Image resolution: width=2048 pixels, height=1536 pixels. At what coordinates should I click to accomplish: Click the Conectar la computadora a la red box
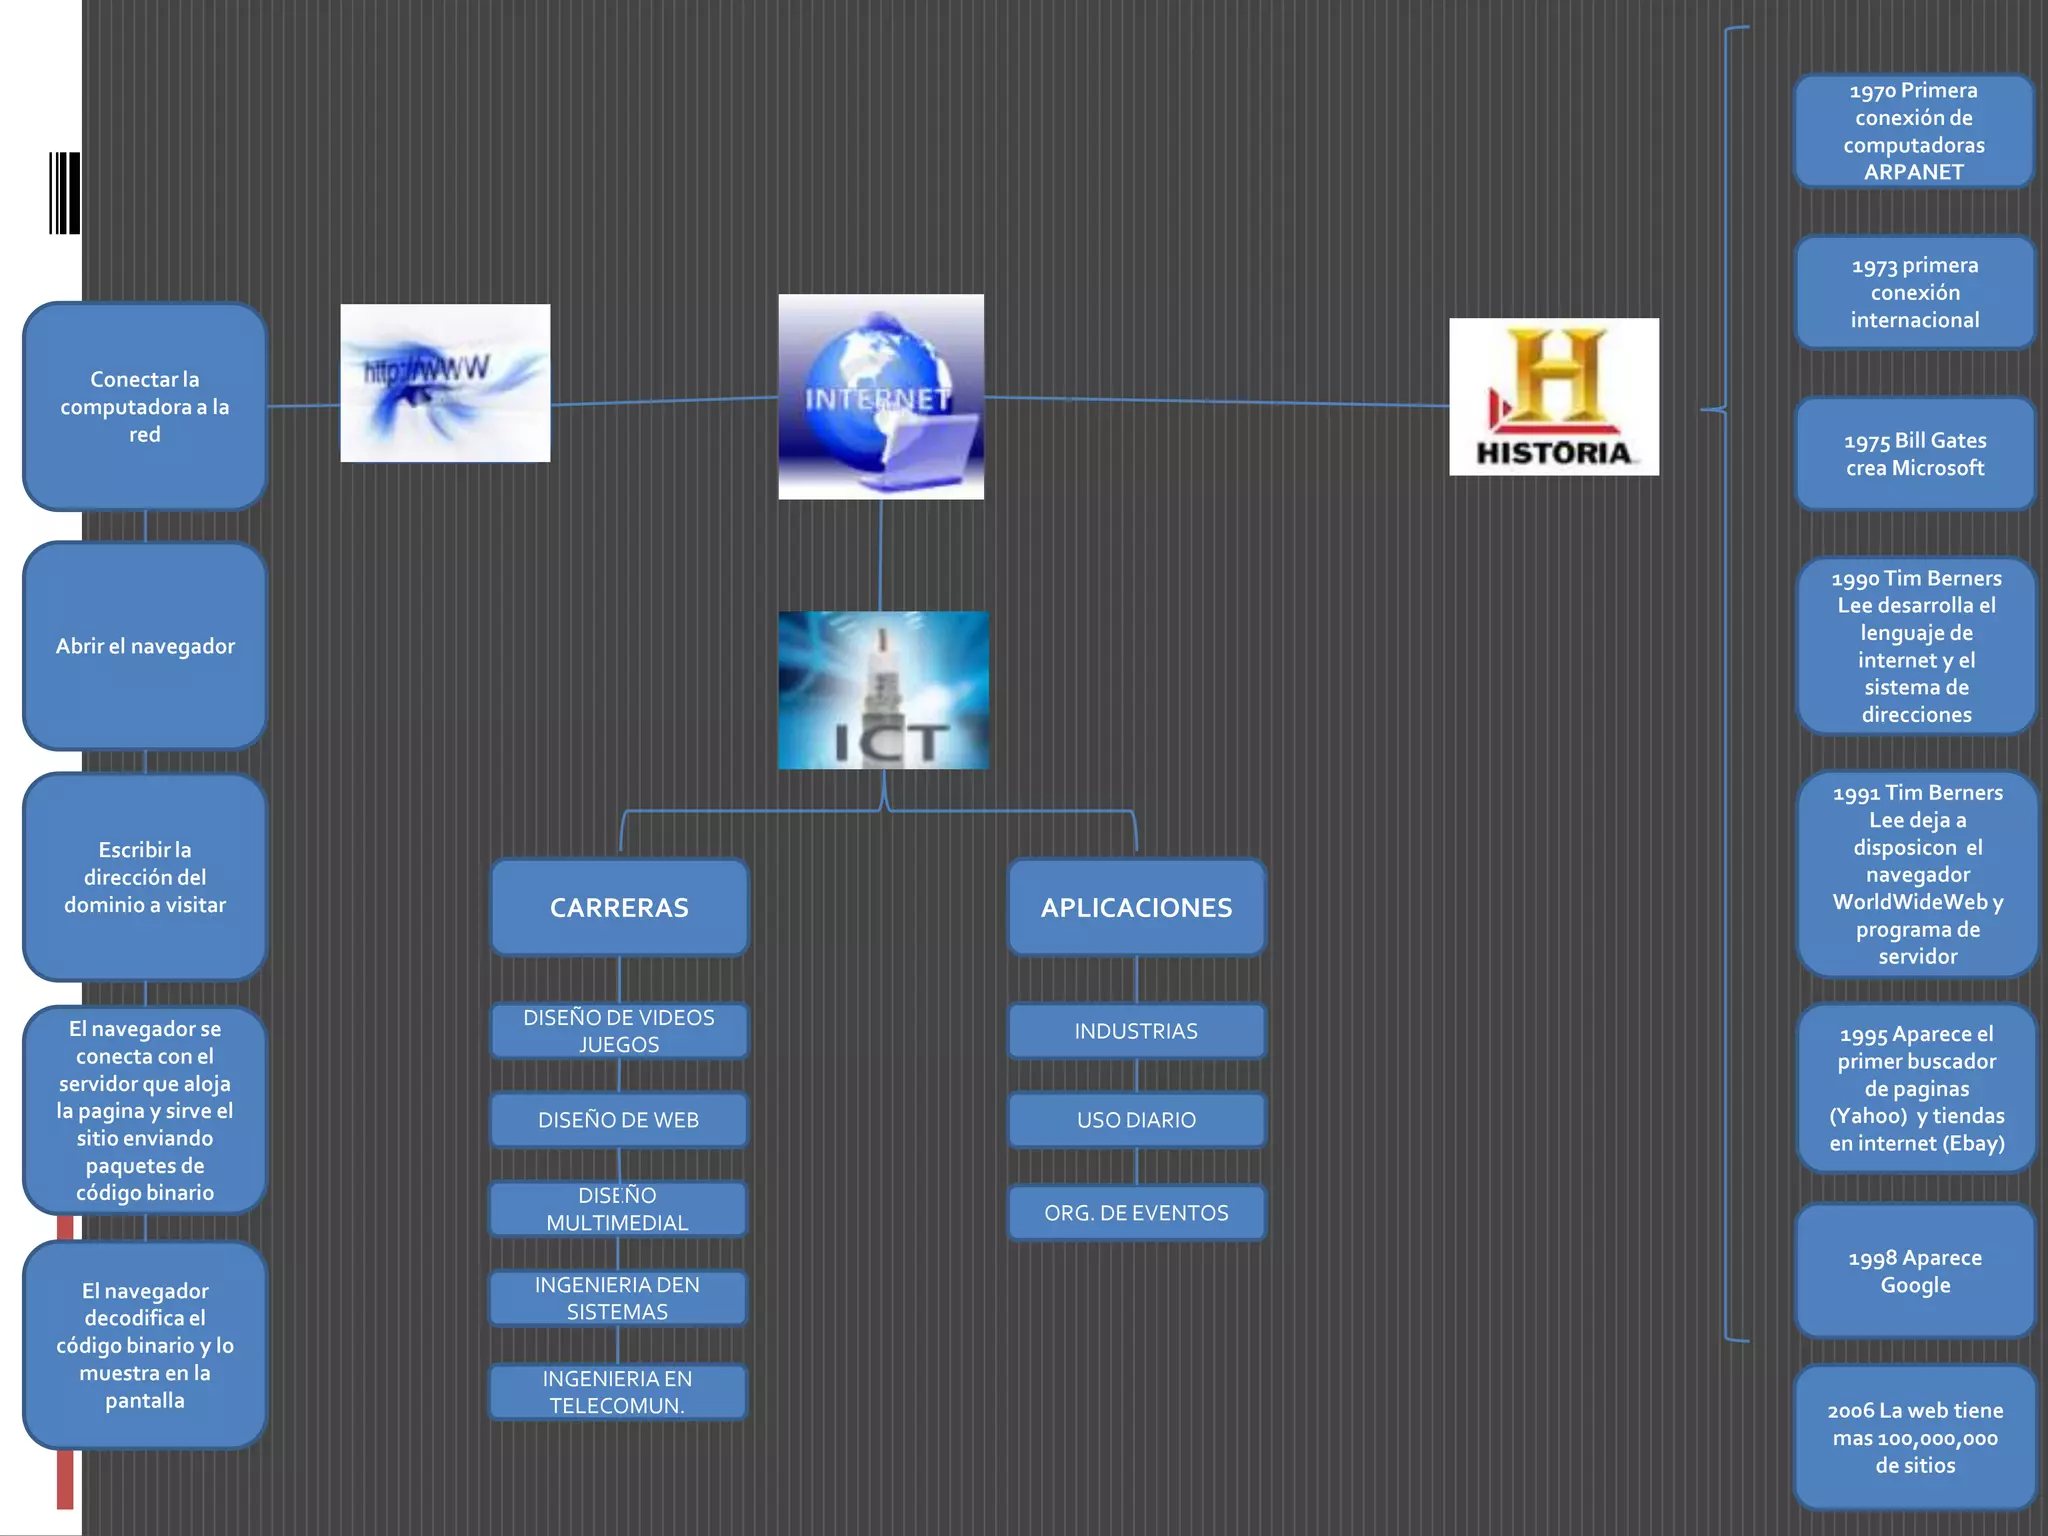145,407
